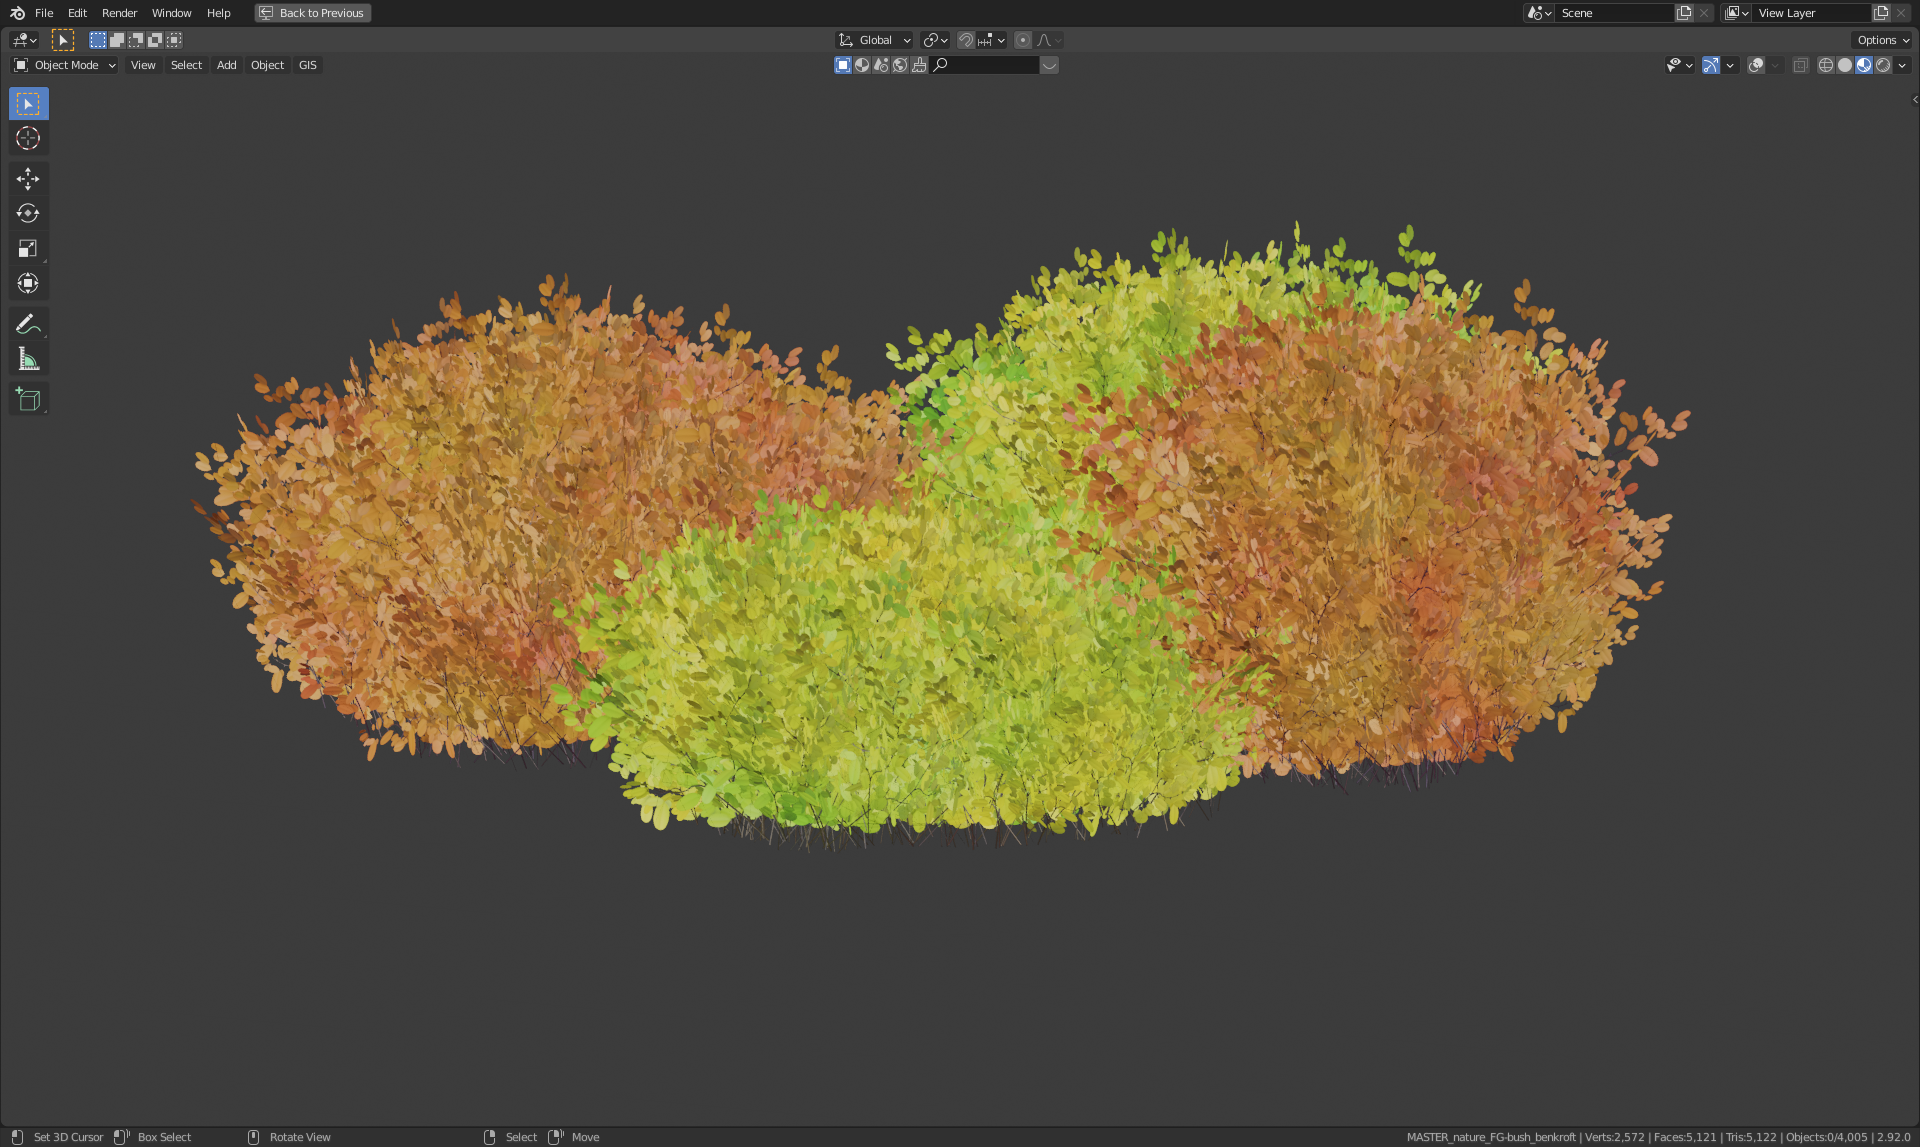Activate the Move tool
The width and height of the screenshot is (1920, 1147).
tap(28, 179)
